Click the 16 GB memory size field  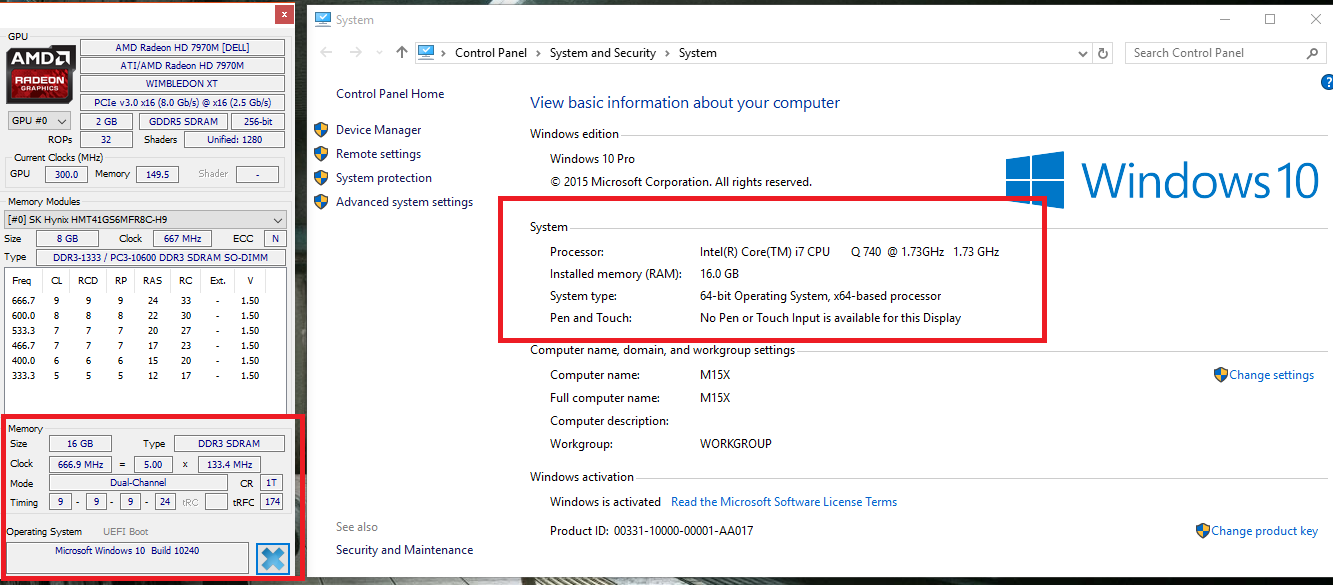[80, 444]
